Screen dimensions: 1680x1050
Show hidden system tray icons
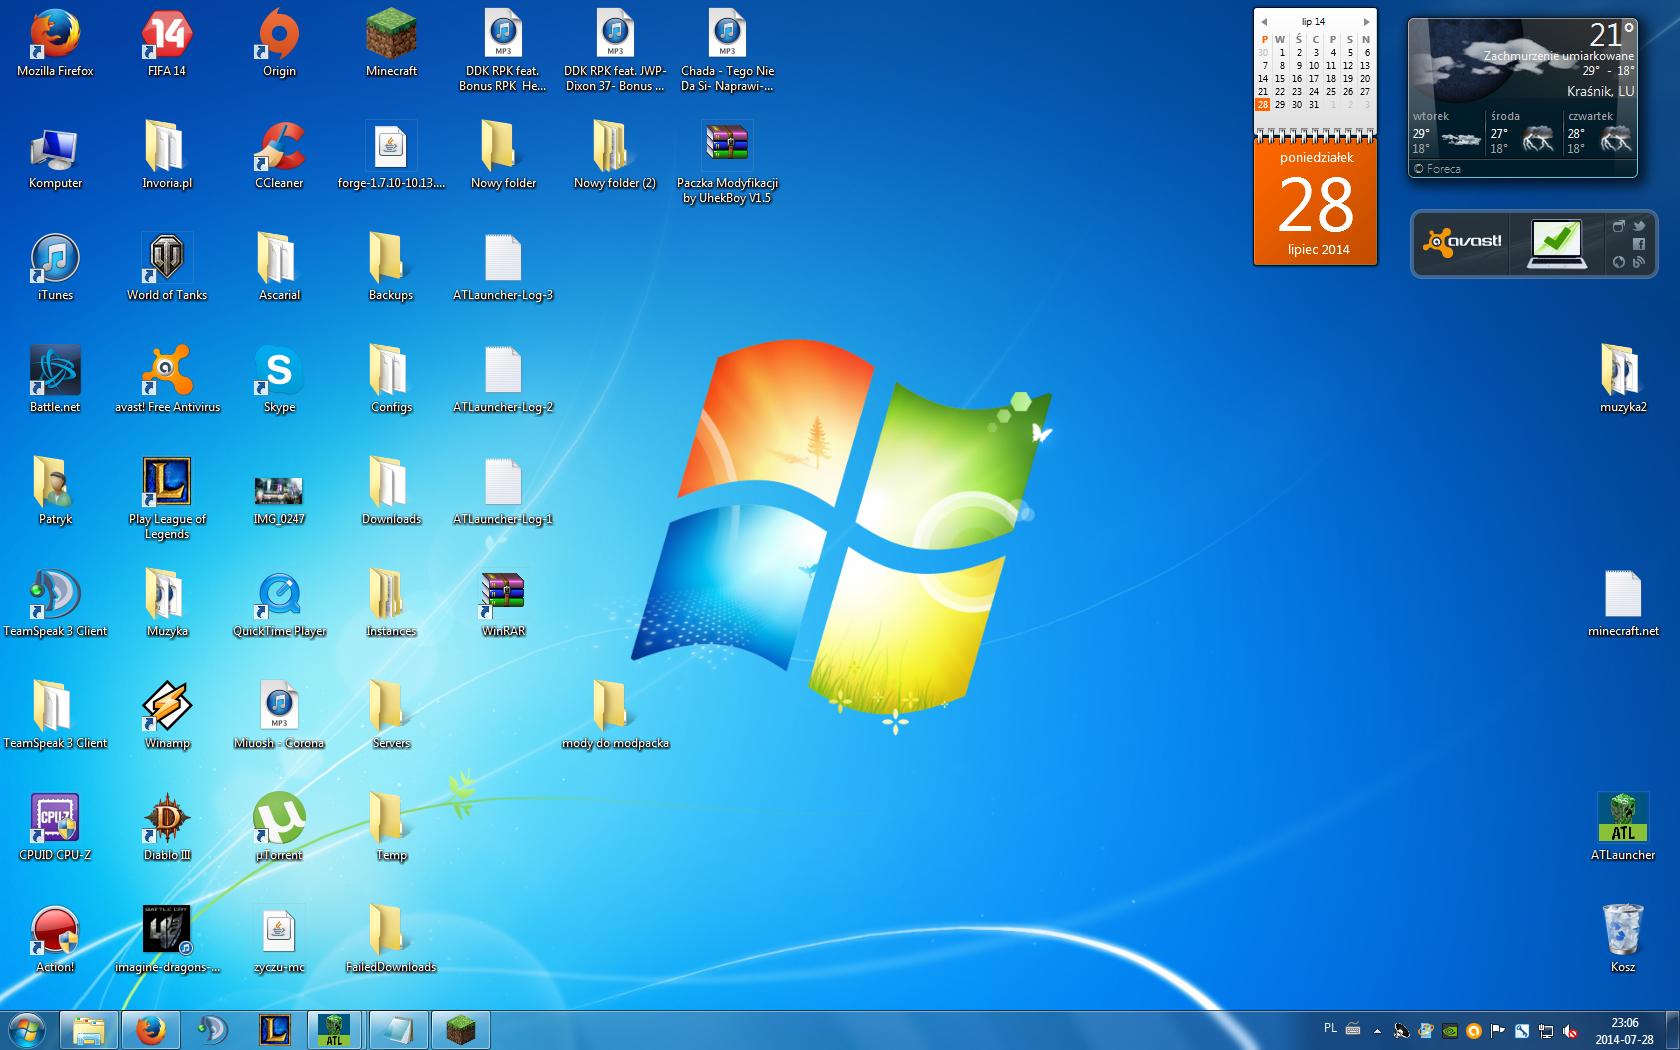(x=1377, y=1031)
